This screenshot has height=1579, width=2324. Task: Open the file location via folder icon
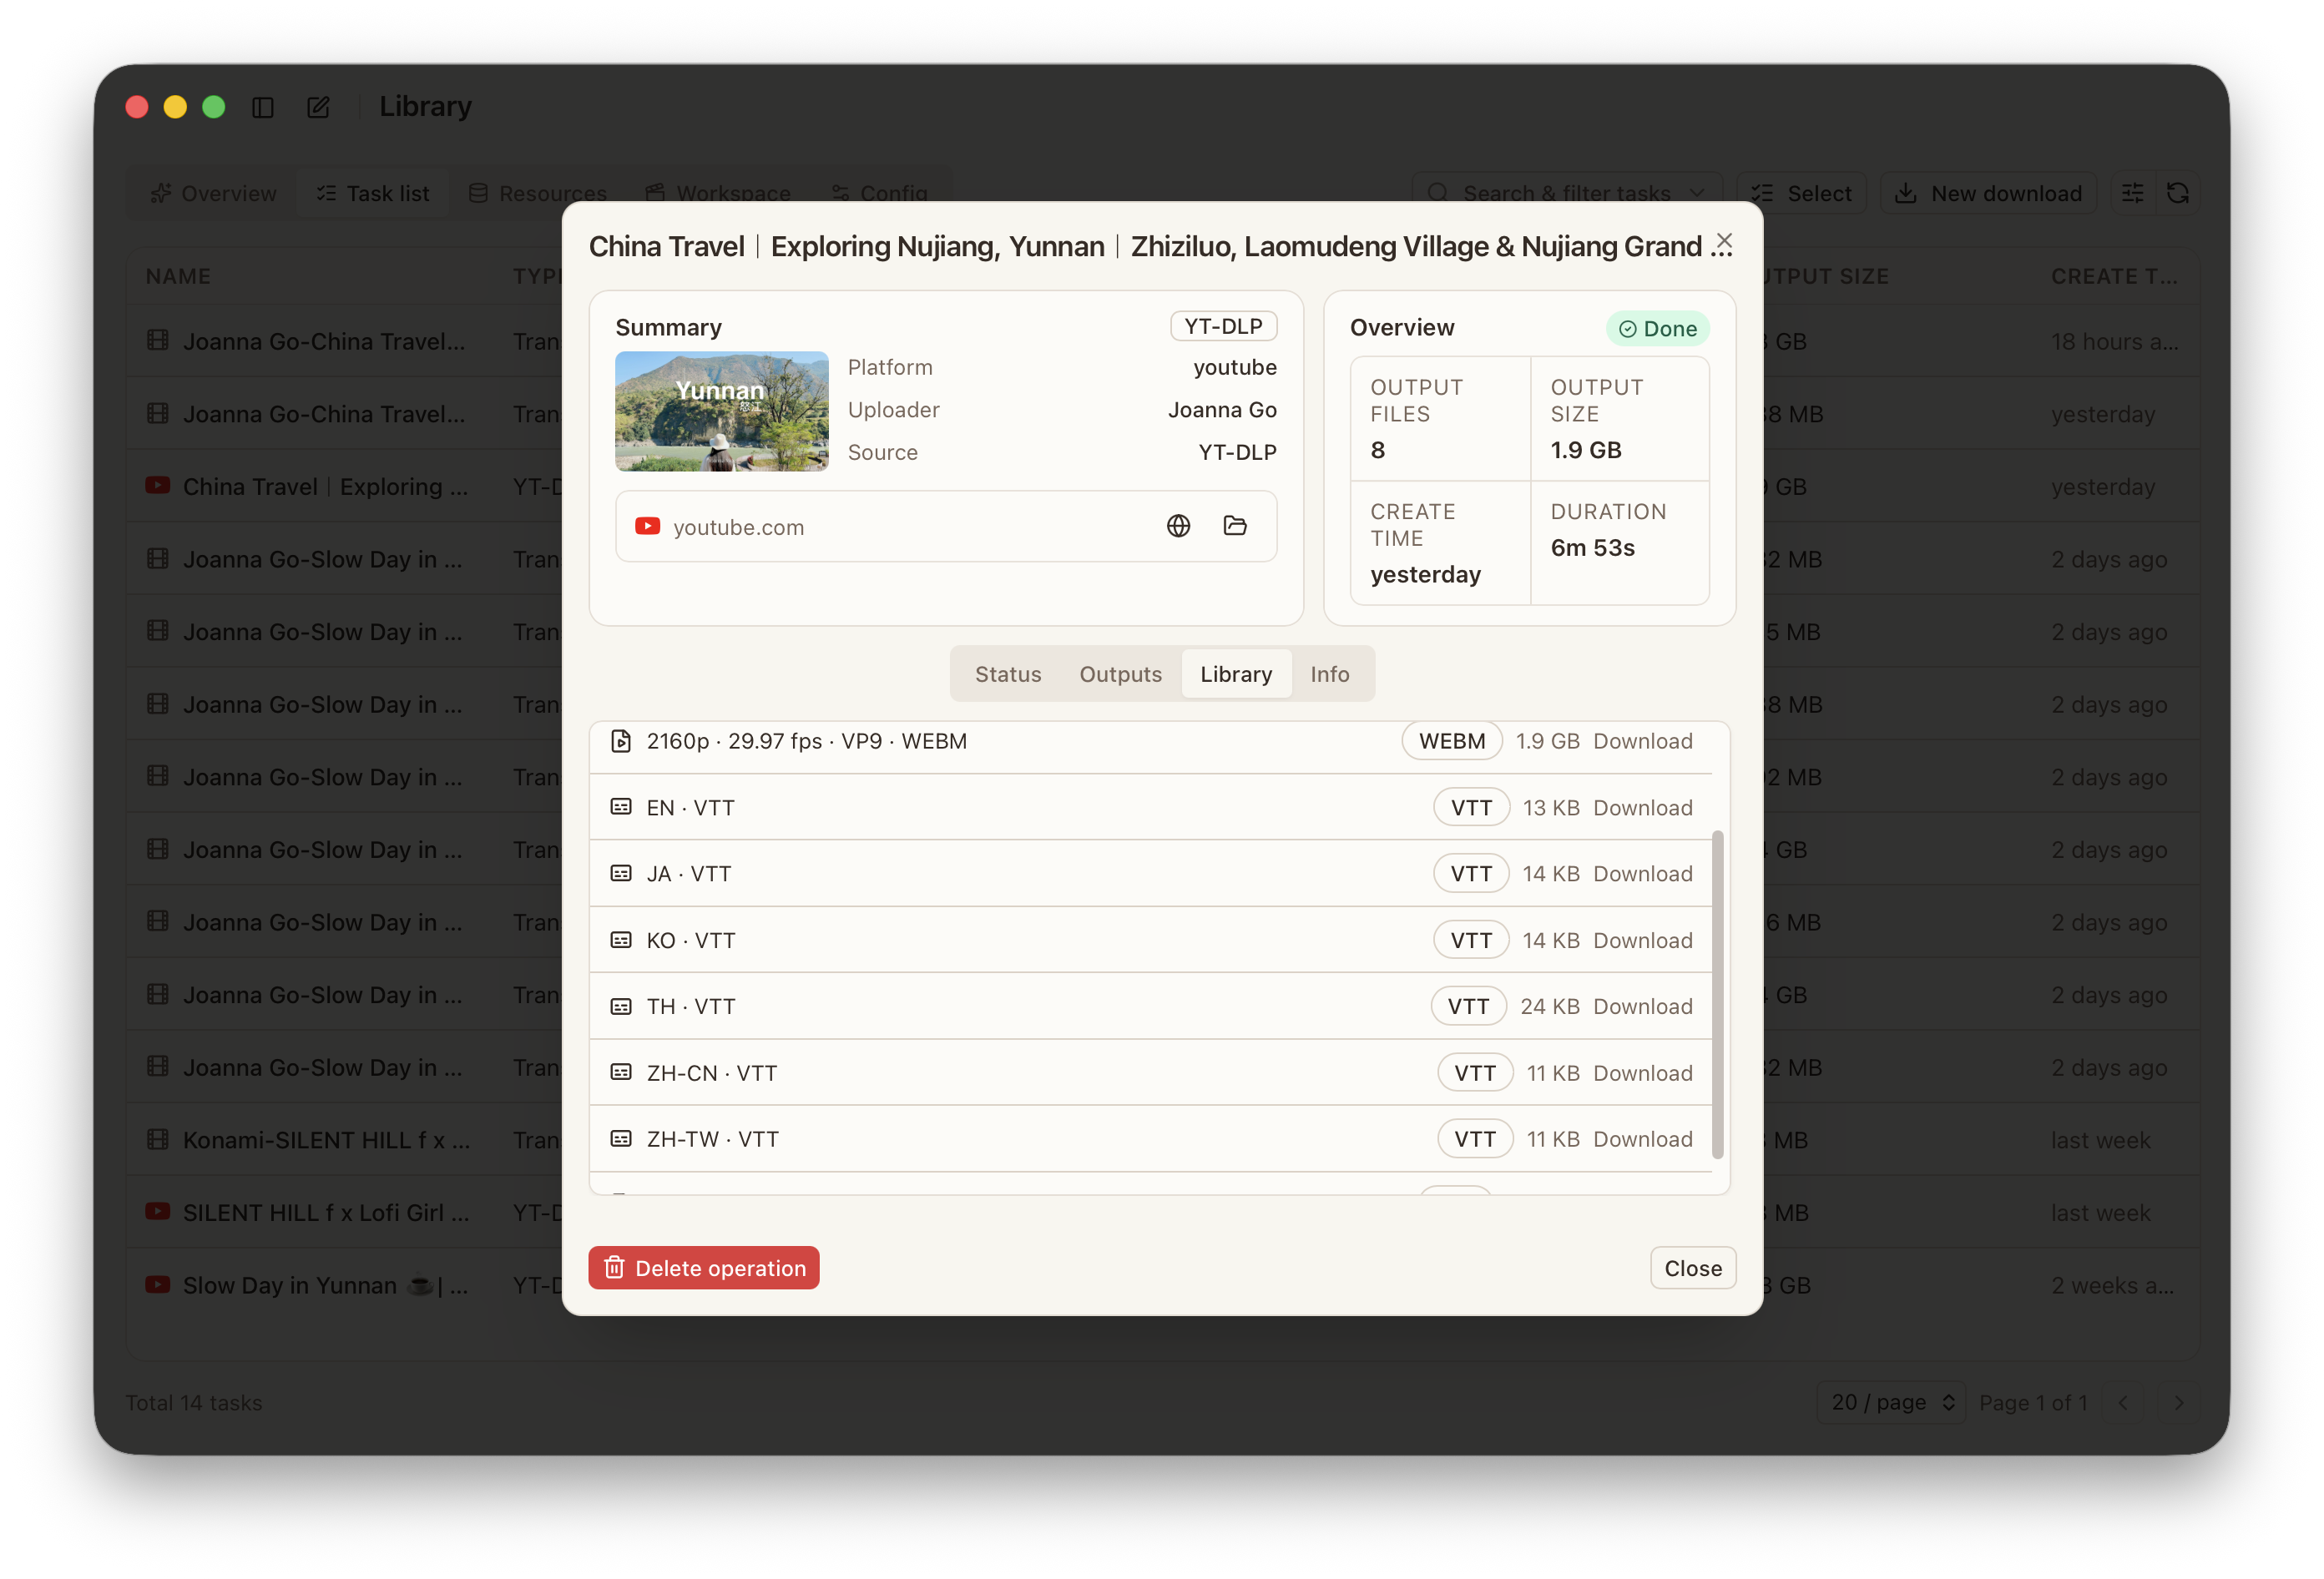[1236, 526]
